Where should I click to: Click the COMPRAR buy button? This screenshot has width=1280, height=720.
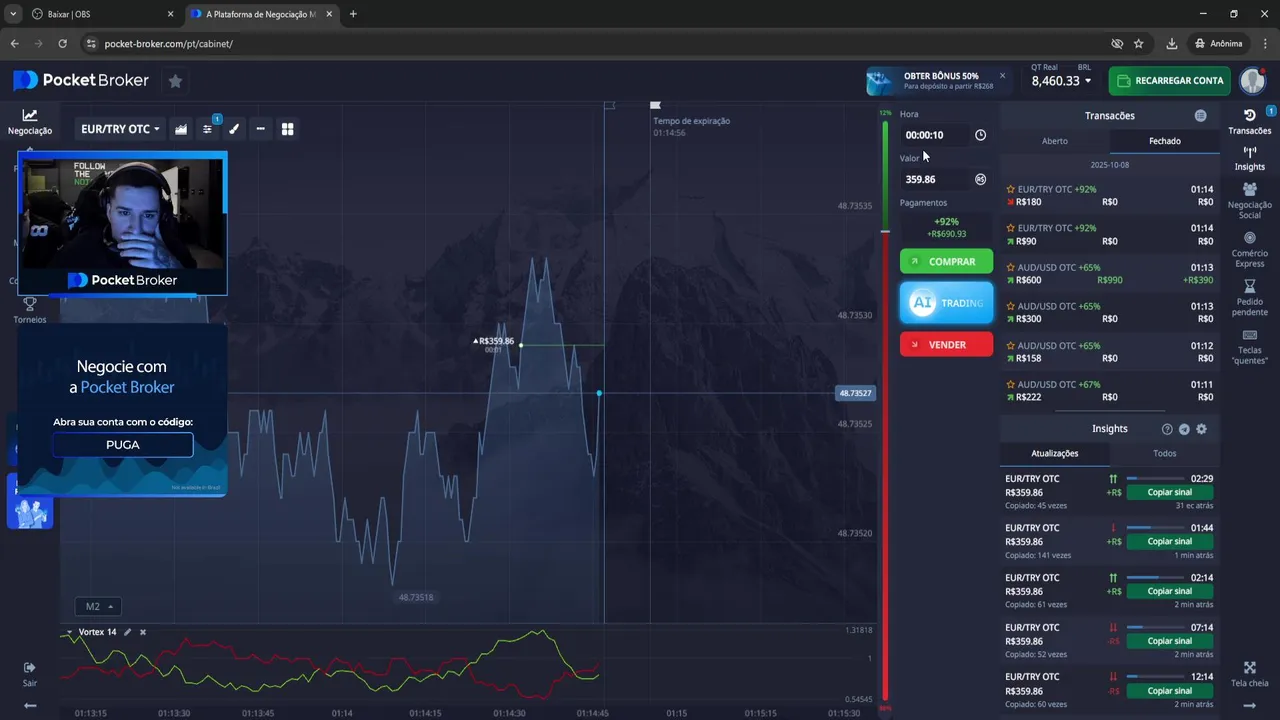[x=946, y=262]
